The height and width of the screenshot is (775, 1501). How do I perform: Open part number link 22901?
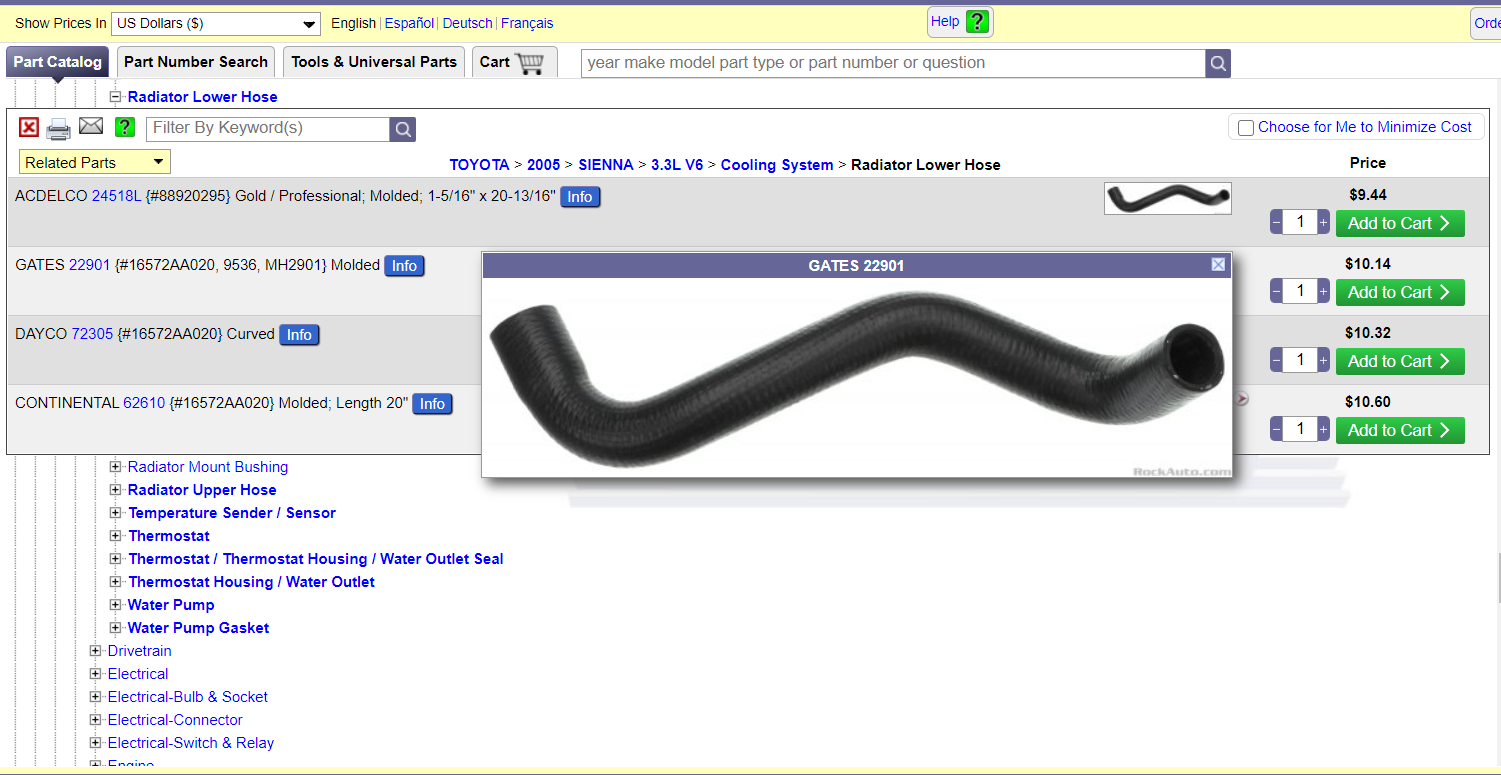pyautogui.click(x=90, y=265)
